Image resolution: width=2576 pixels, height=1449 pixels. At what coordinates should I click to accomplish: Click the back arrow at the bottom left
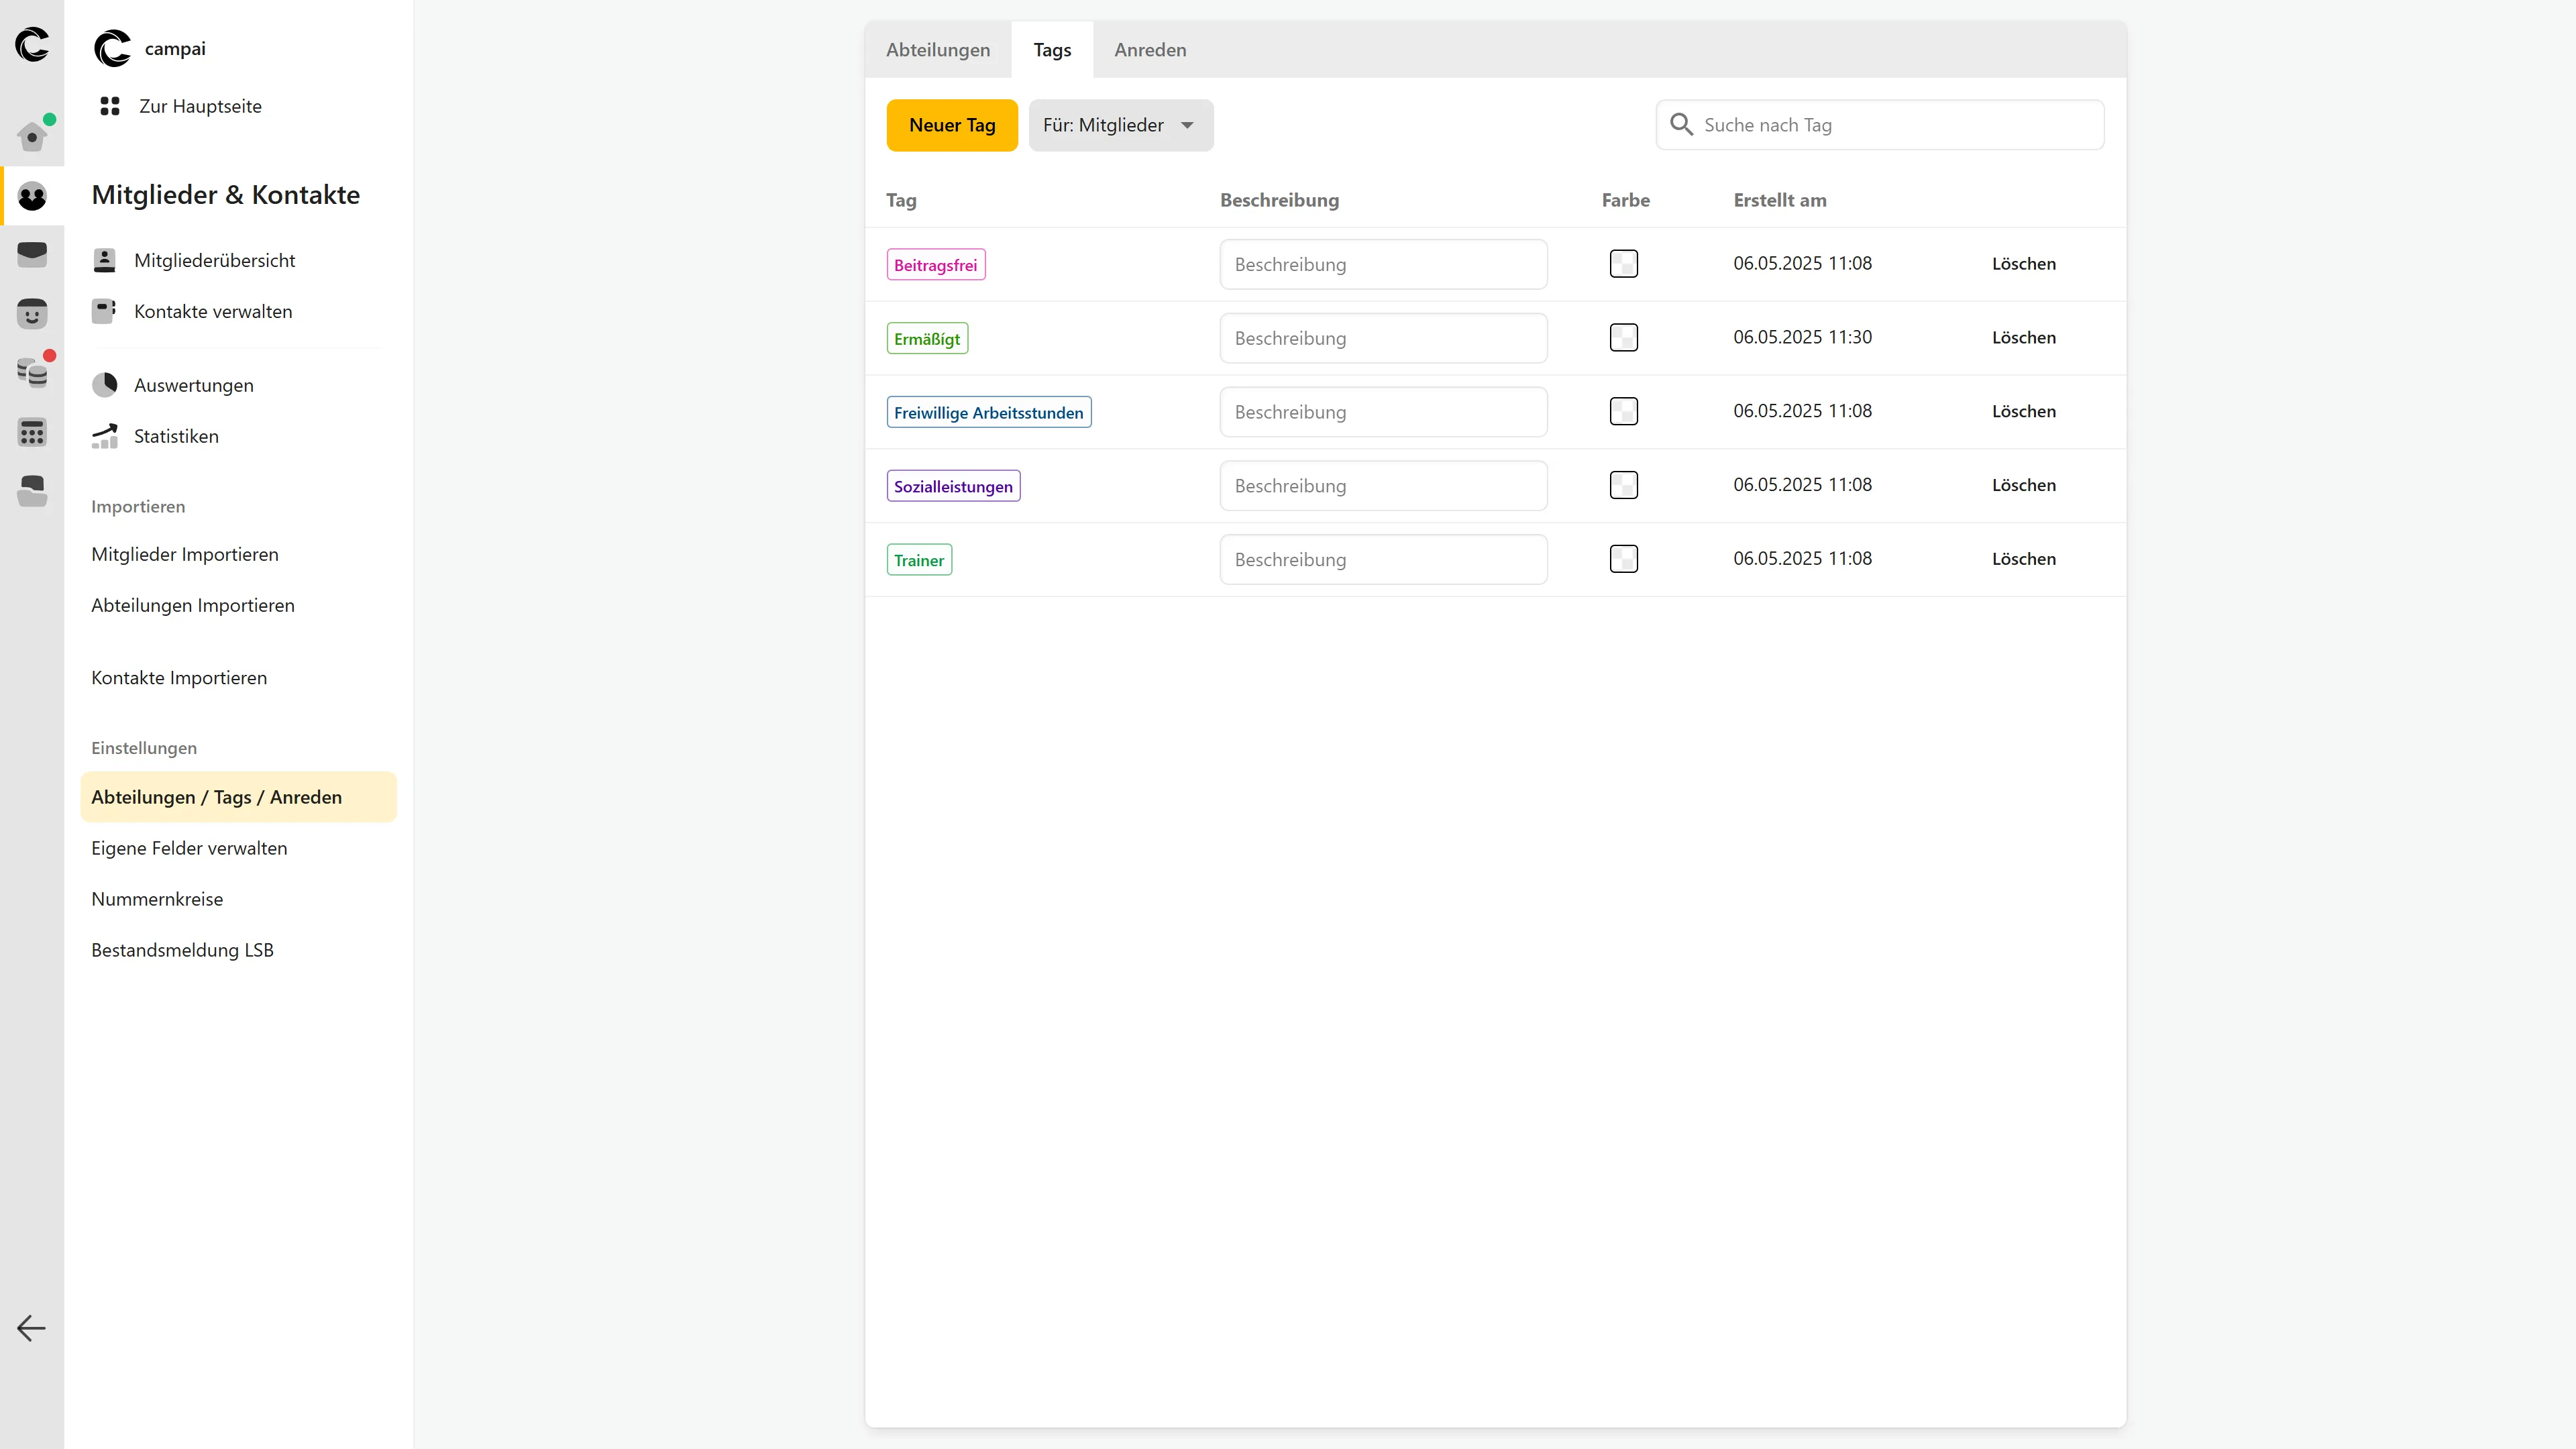click(32, 1328)
